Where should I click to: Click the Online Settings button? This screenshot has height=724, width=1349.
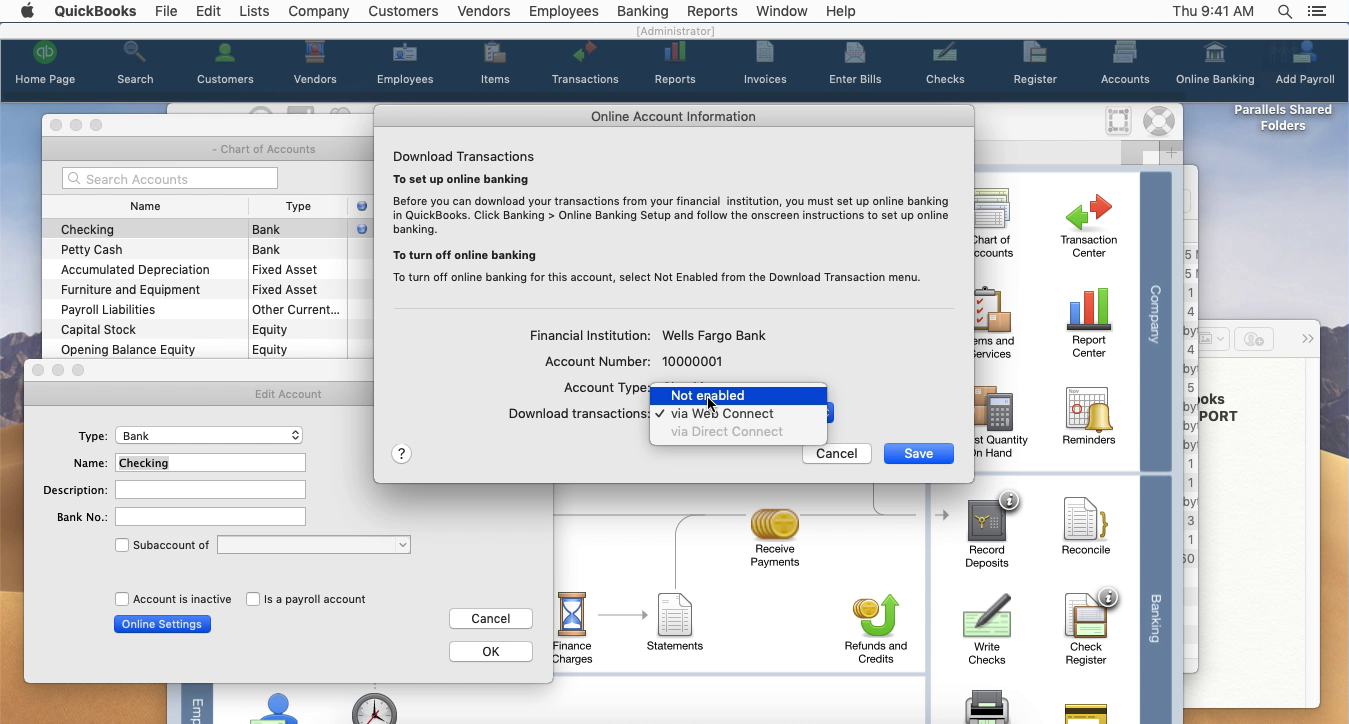click(162, 624)
